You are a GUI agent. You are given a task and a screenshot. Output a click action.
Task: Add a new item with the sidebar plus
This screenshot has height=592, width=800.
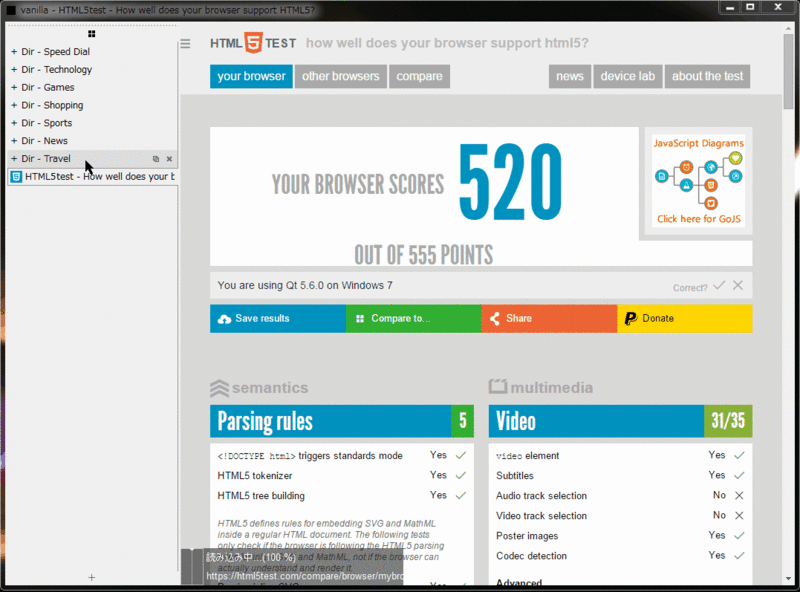tap(91, 577)
